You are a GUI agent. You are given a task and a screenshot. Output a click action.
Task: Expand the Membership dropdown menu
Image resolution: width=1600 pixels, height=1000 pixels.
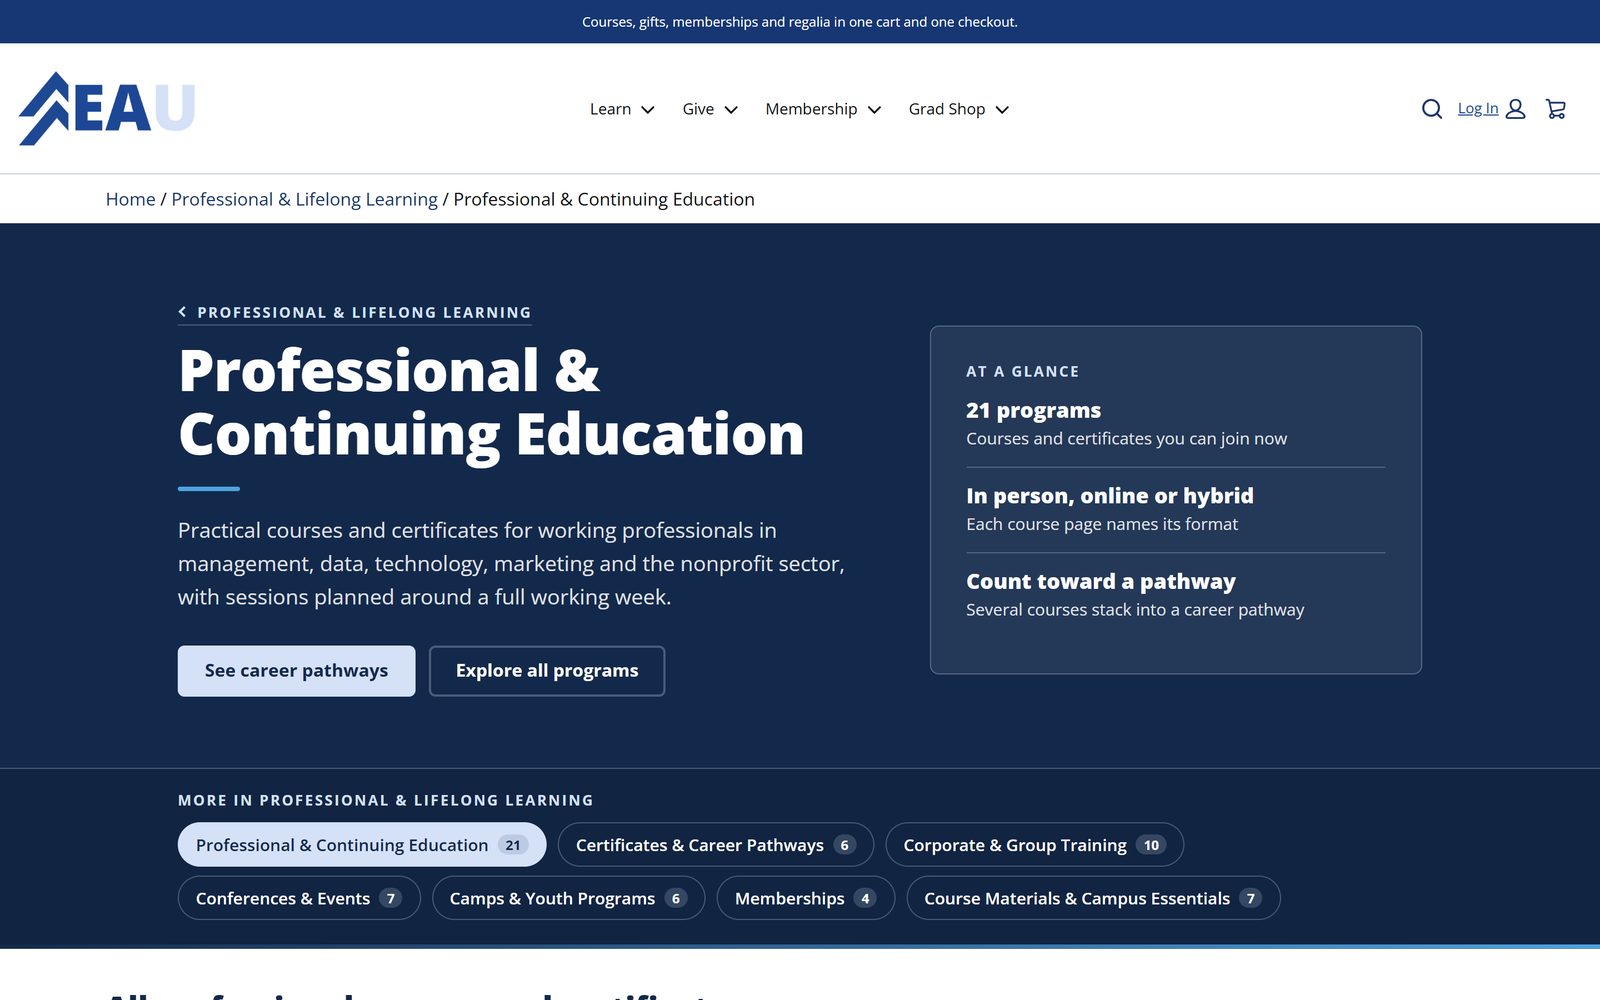823,109
